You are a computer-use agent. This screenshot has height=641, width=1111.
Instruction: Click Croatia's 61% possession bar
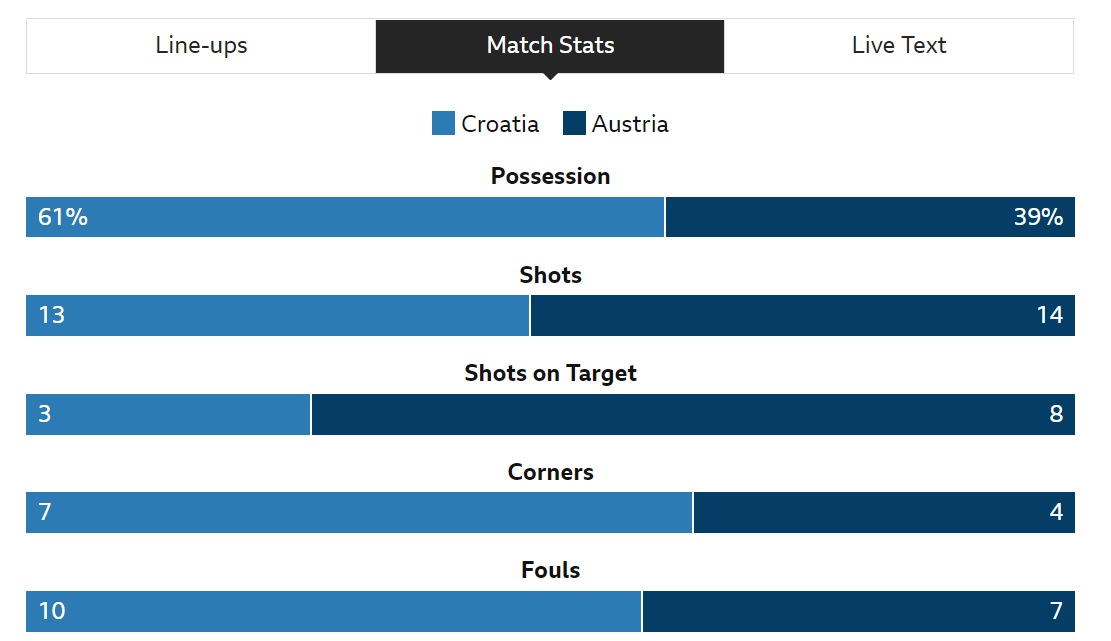345,217
